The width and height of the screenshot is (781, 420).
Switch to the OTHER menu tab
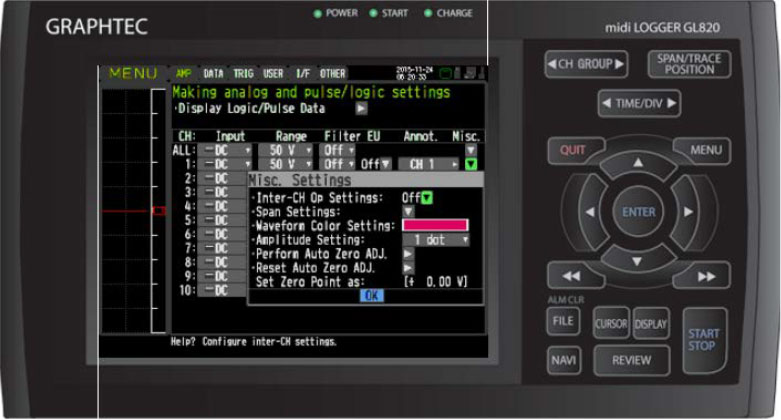tap(332, 74)
